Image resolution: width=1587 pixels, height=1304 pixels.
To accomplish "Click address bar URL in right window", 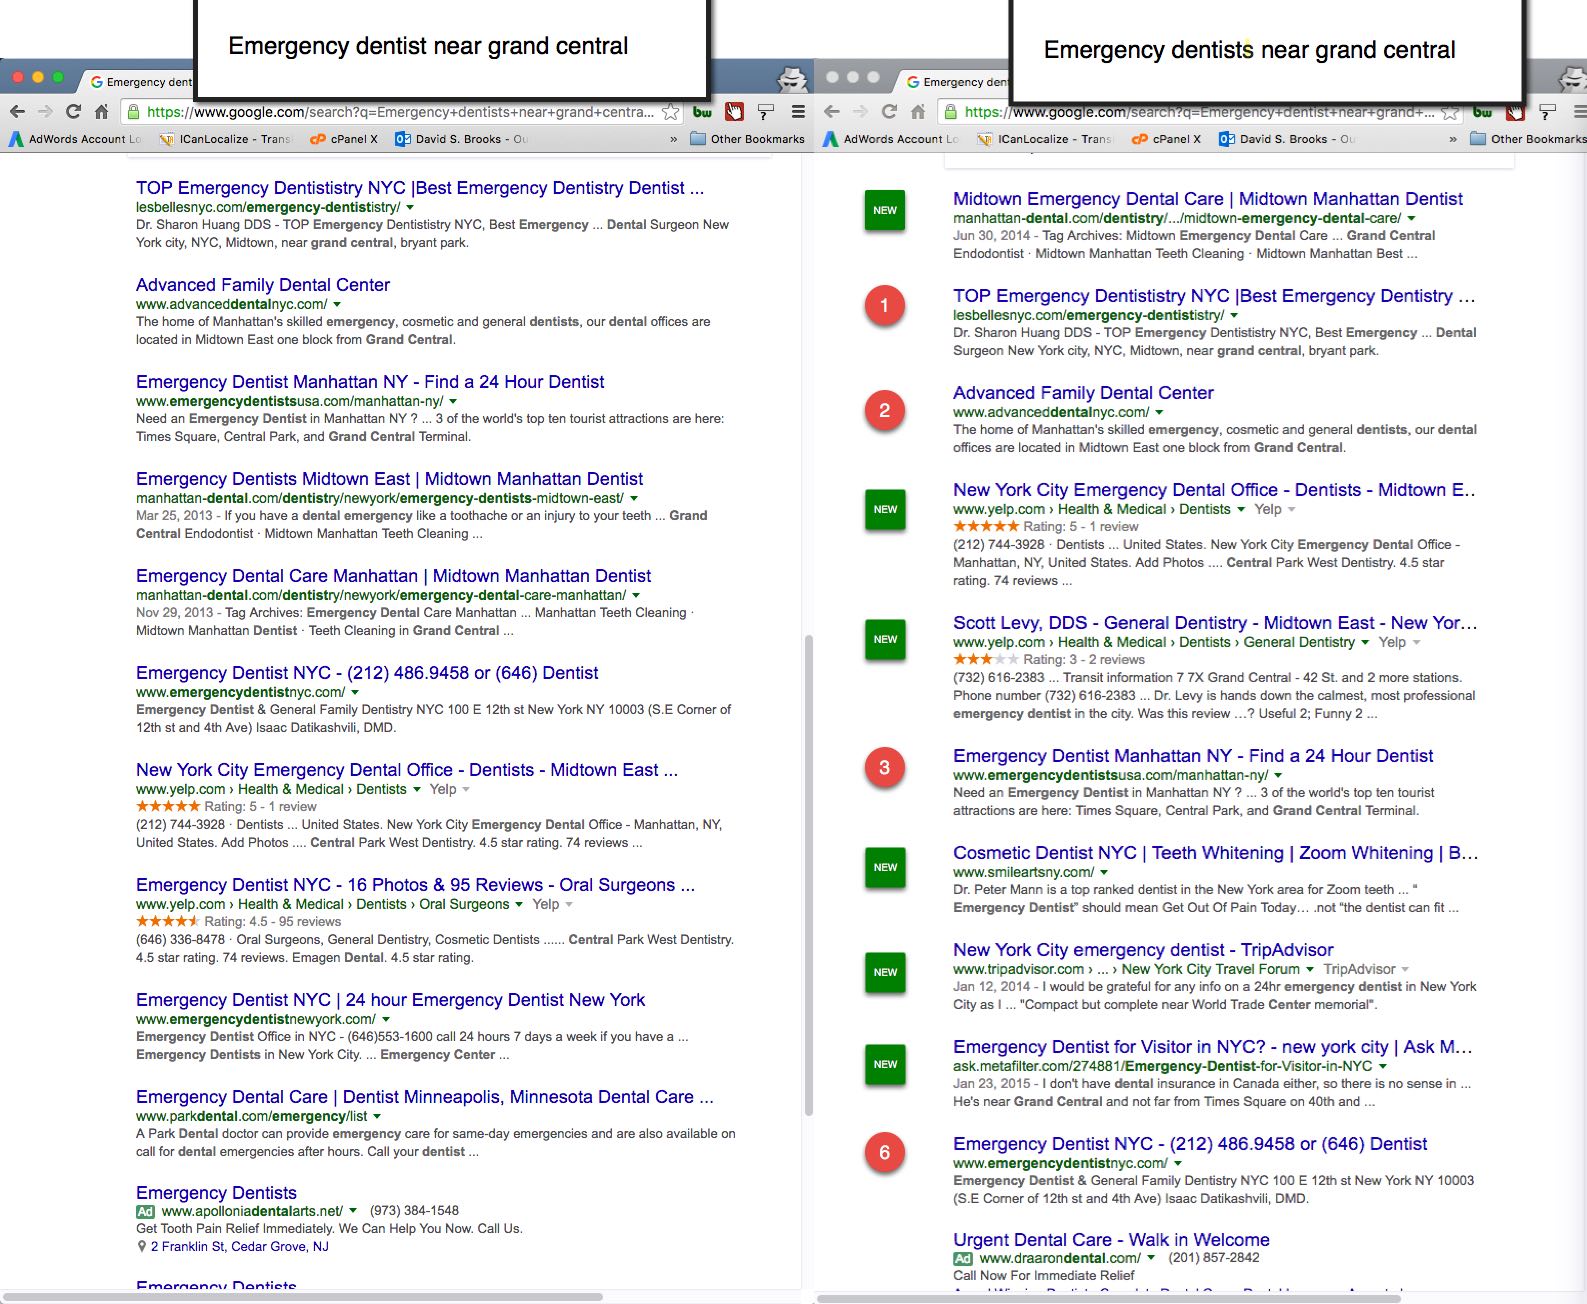I will click(x=1199, y=112).
